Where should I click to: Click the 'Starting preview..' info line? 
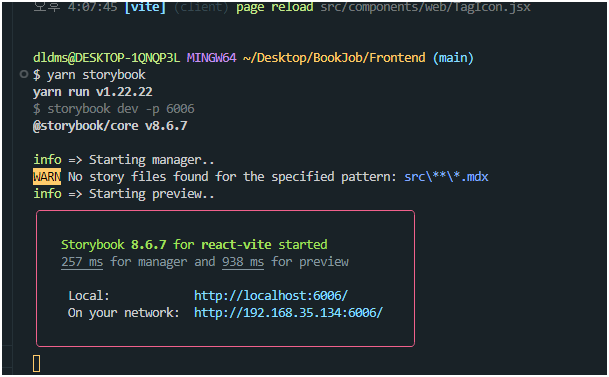coord(124,193)
